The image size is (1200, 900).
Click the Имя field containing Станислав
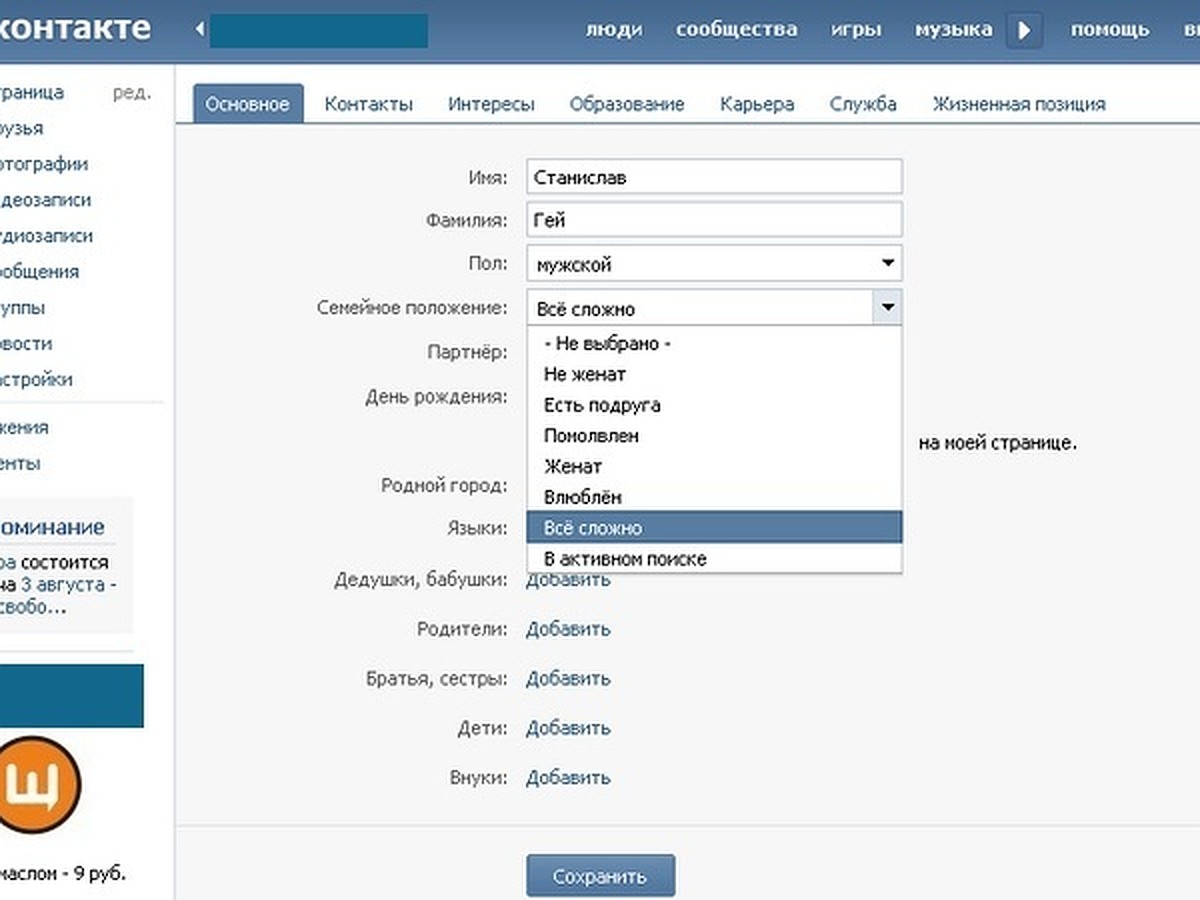[714, 177]
